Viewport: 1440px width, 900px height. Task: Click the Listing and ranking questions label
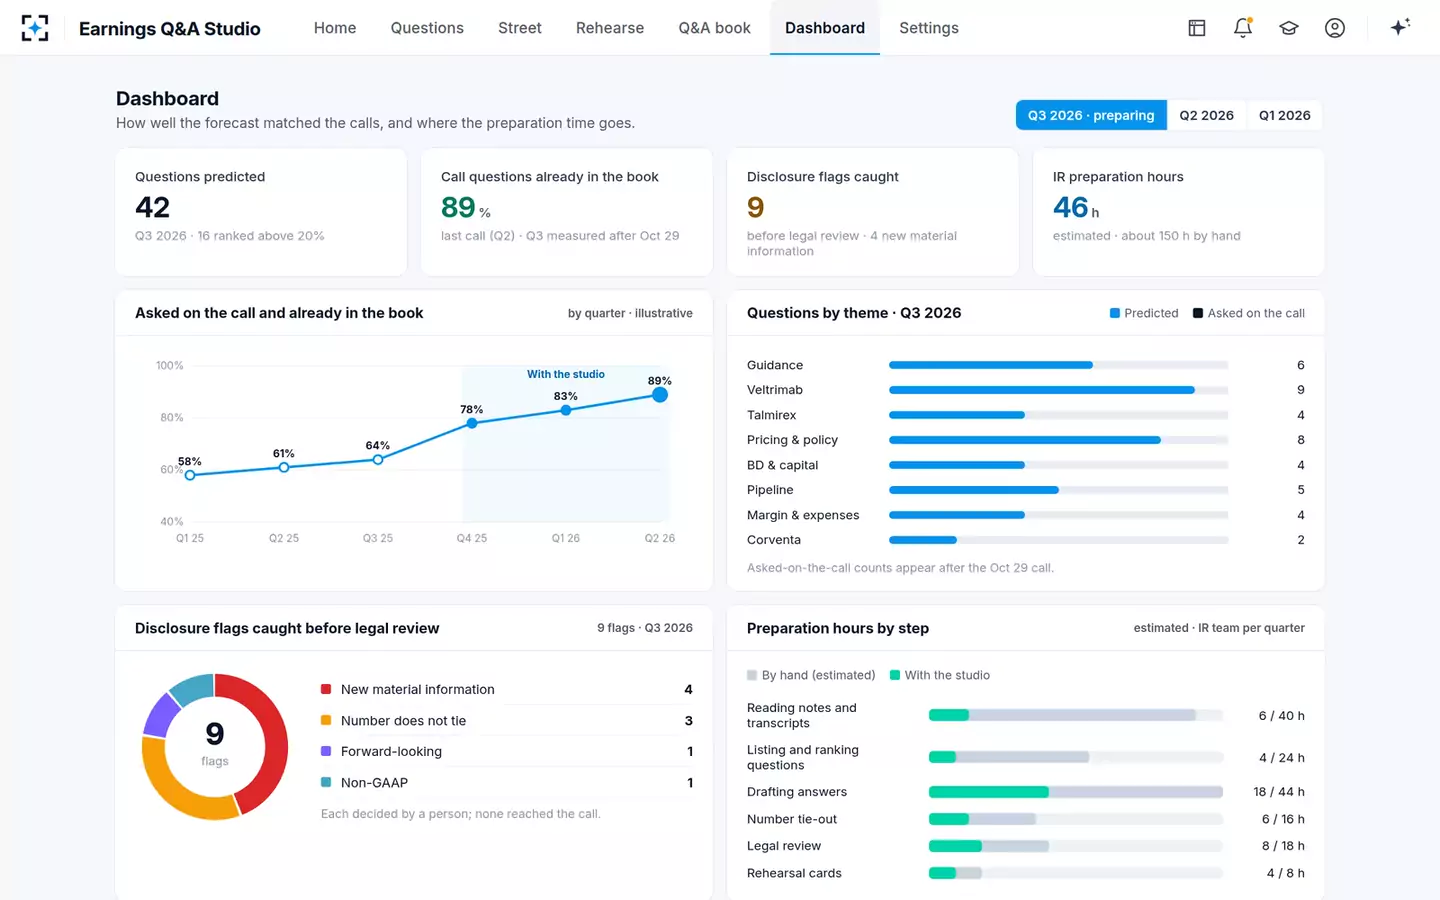click(803, 757)
